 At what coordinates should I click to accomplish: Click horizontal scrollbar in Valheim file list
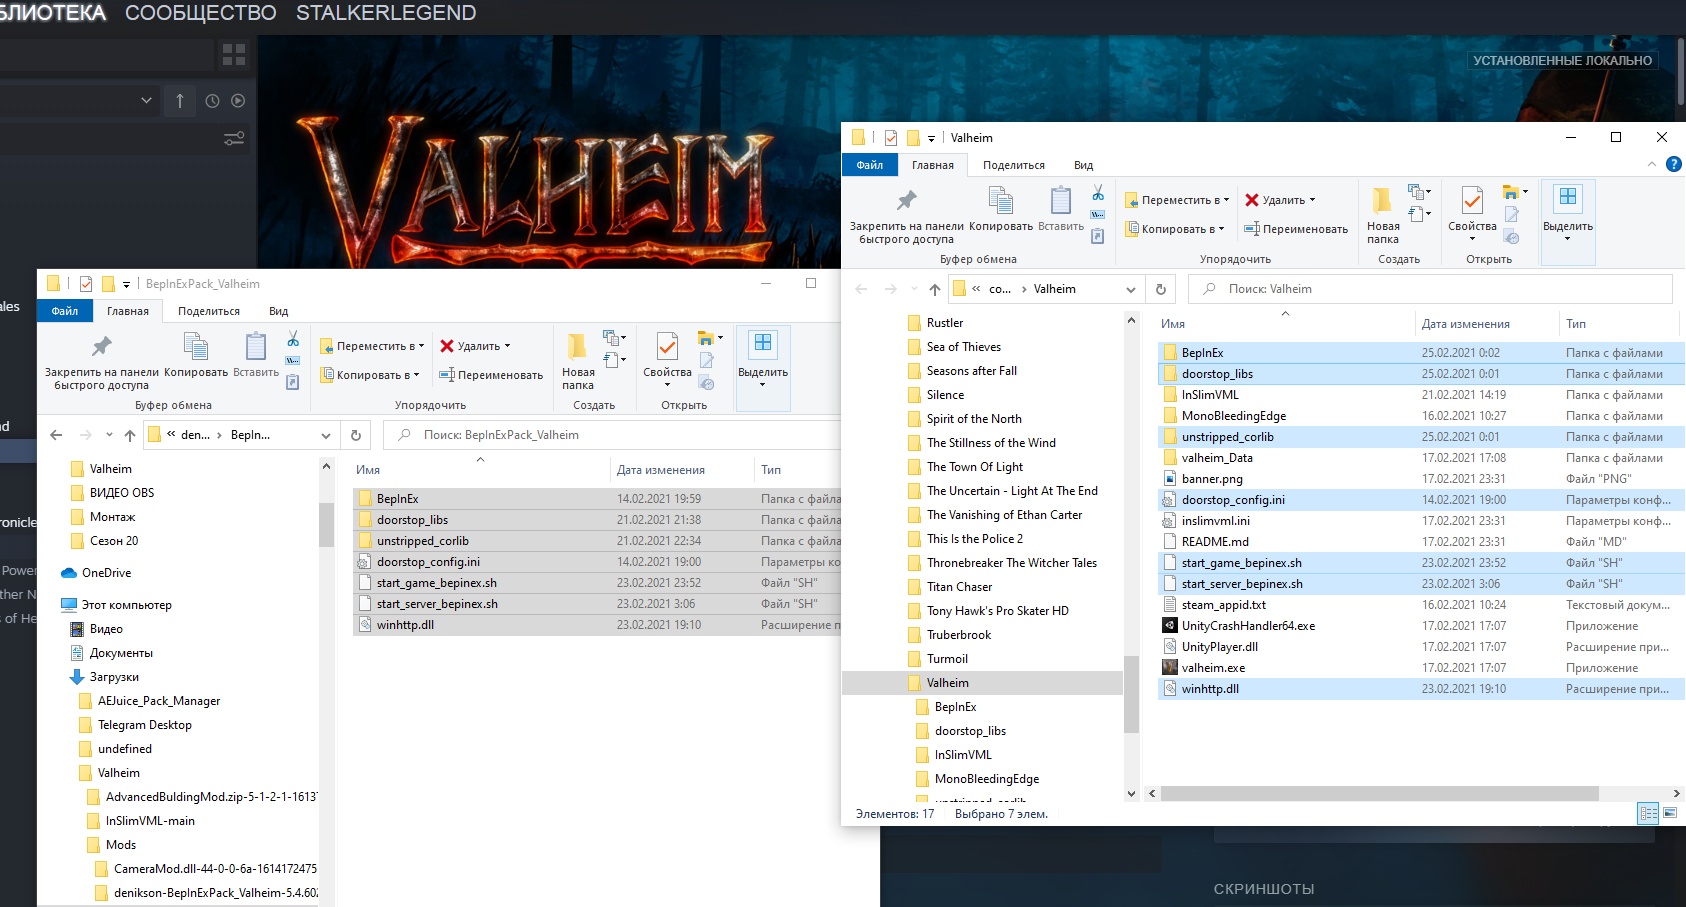[x=1380, y=793]
